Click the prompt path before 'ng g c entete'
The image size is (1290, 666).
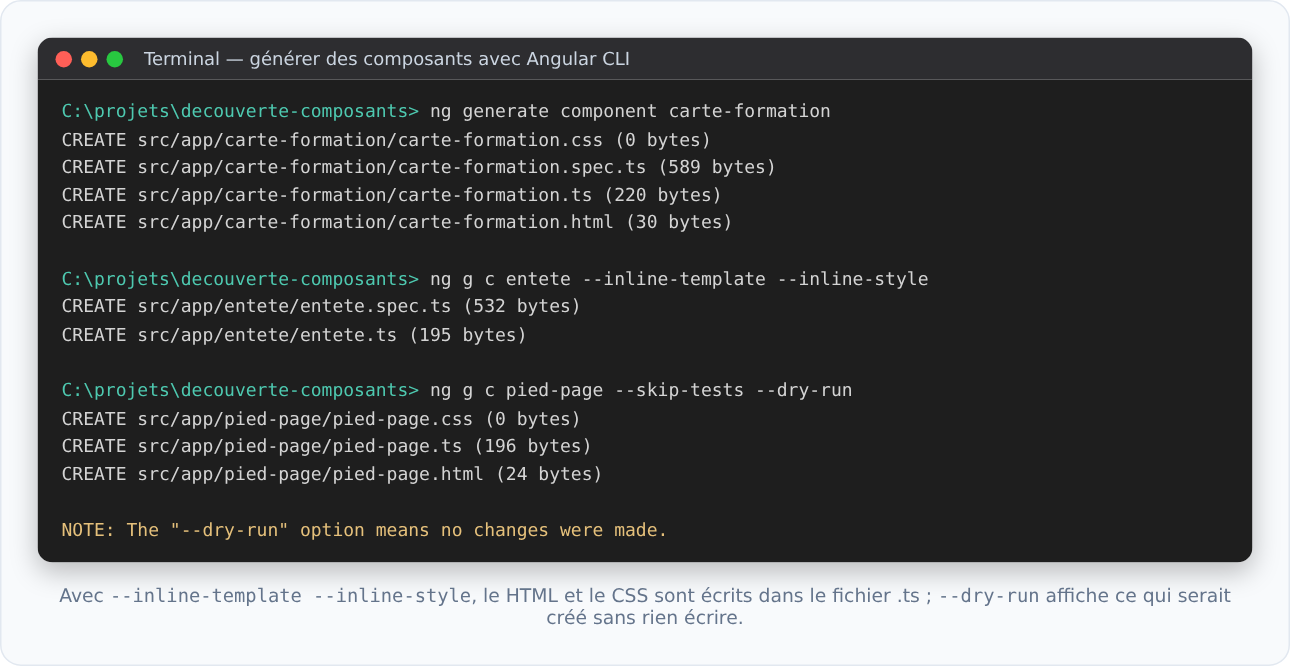coord(240,279)
